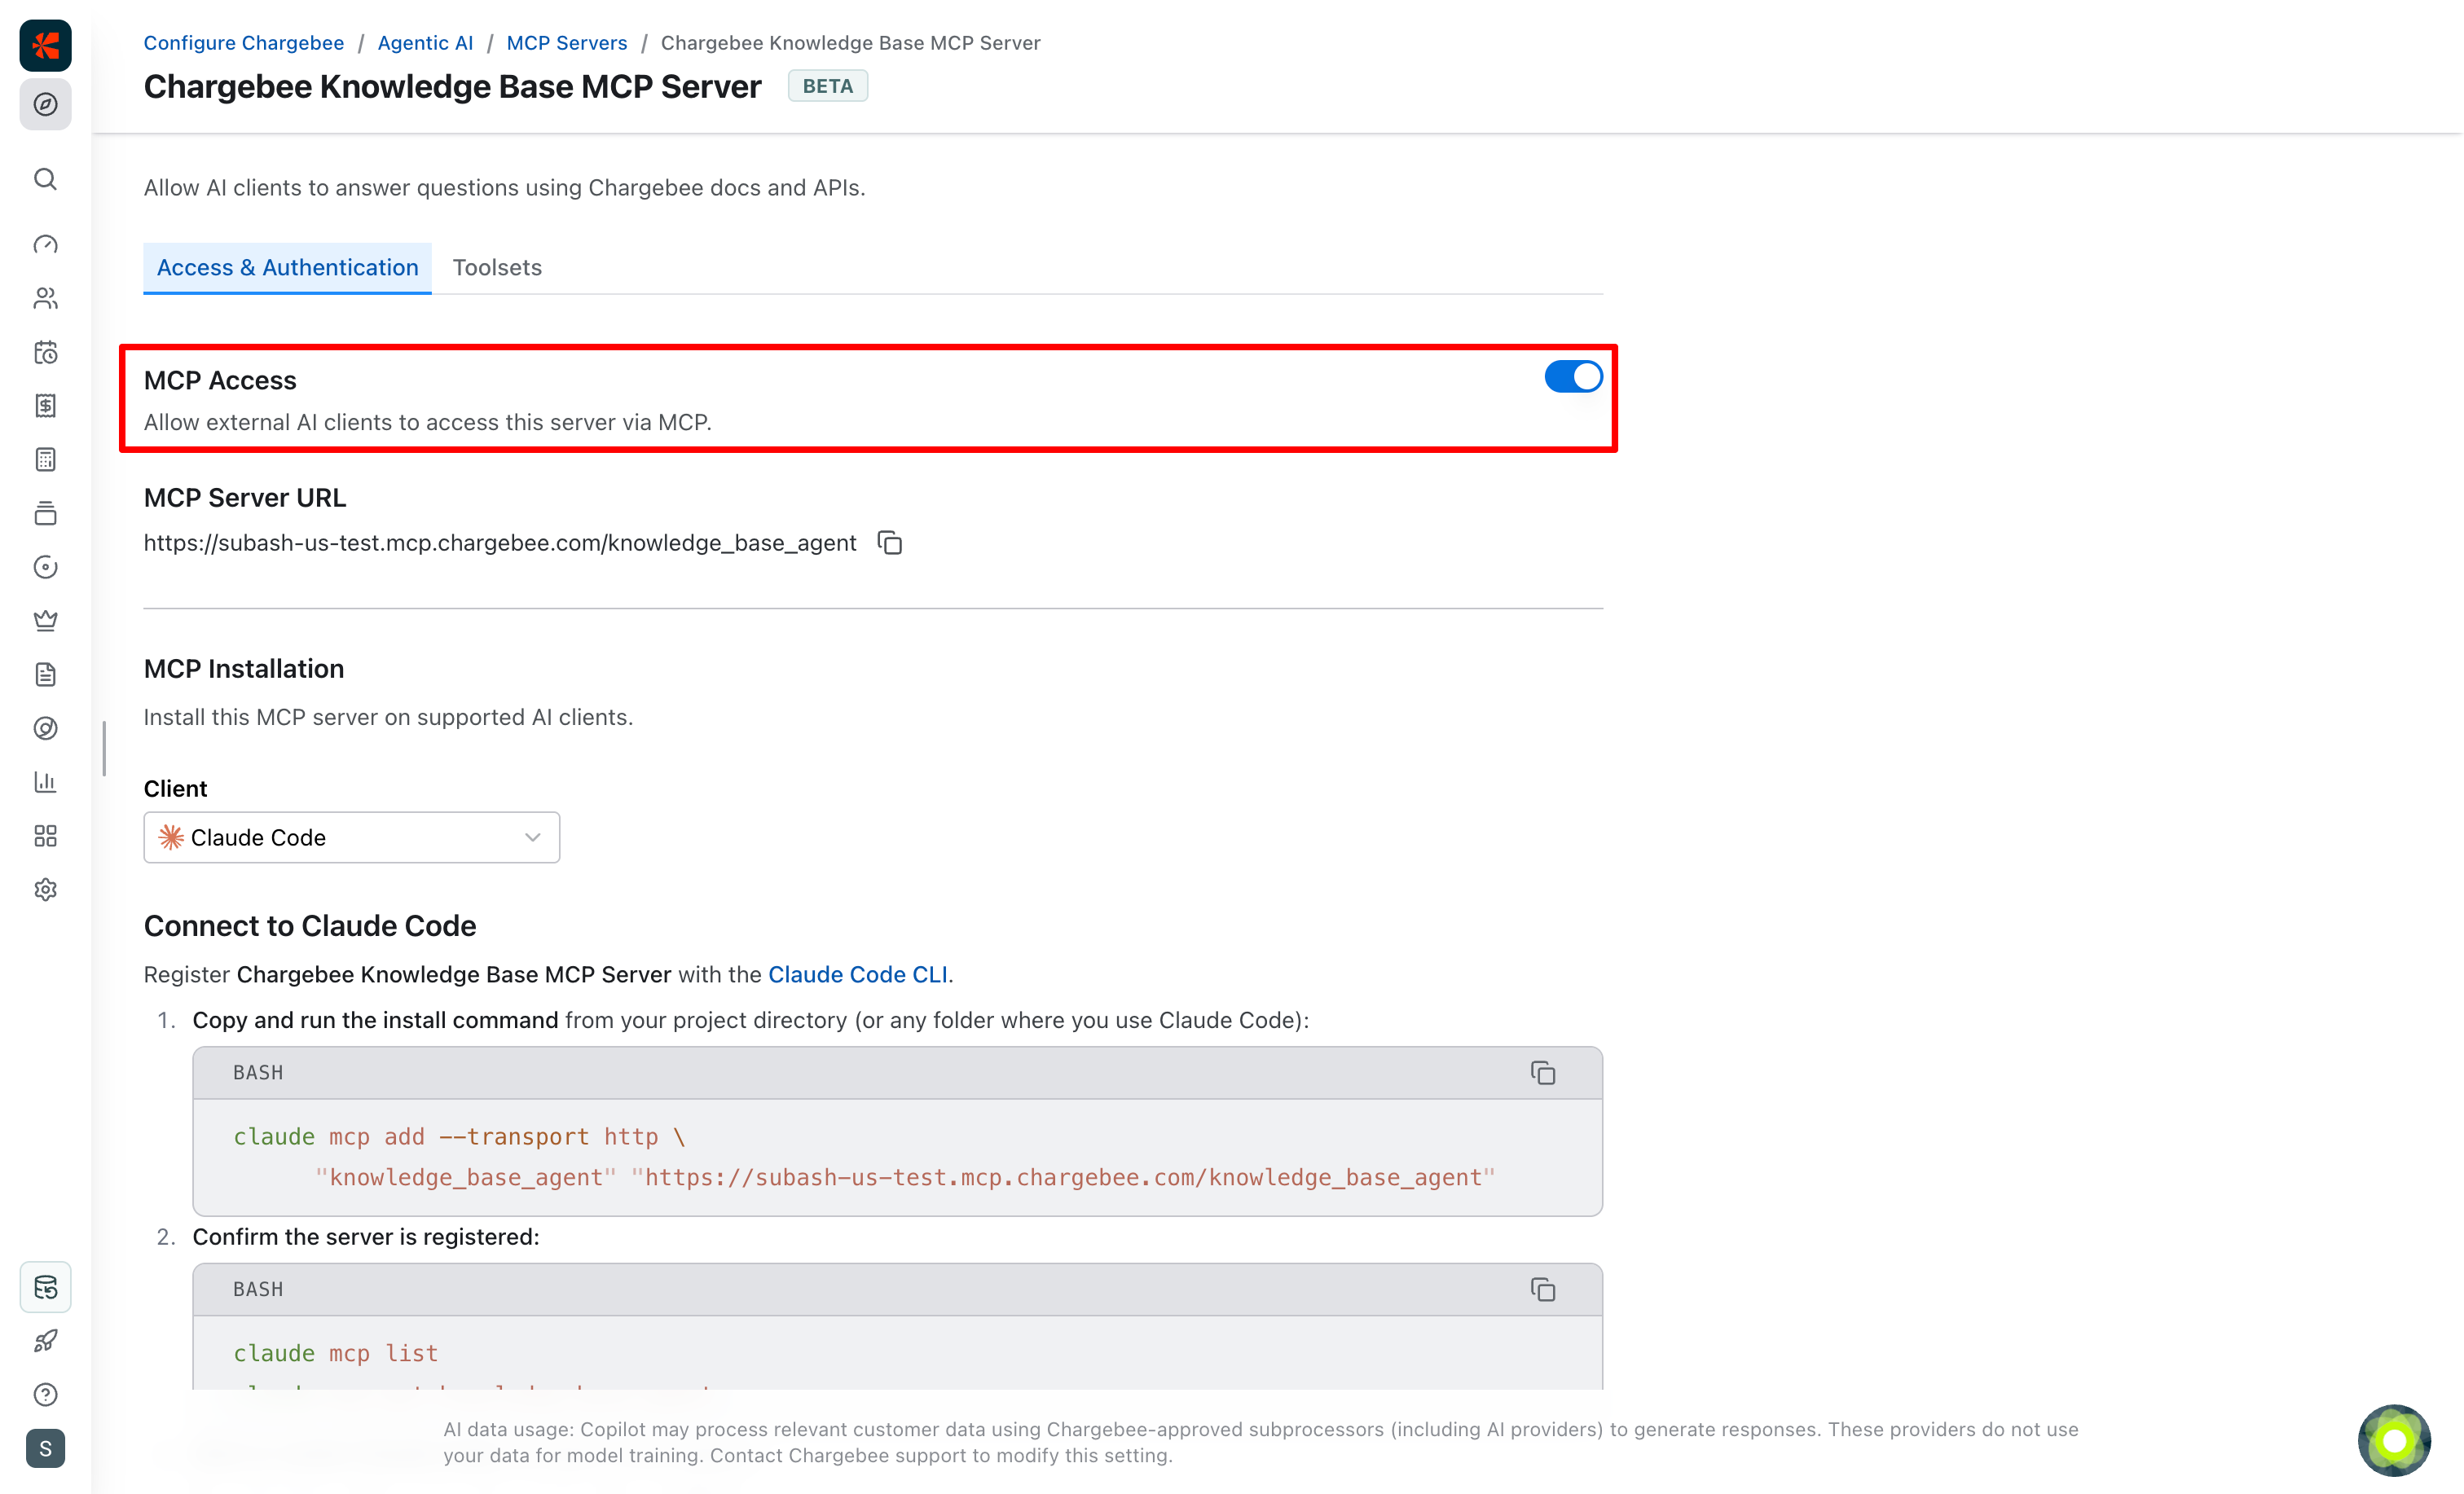Open the compass explore icon in the sidebar
The image size is (2464, 1494).
click(46, 104)
